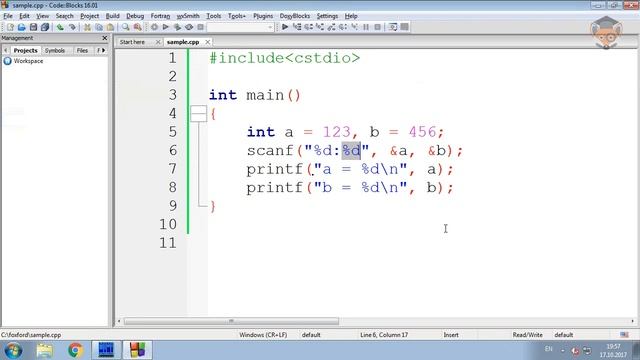640x360 pixels.
Task: Switch to the Symbols tab
Action: coord(55,51)
